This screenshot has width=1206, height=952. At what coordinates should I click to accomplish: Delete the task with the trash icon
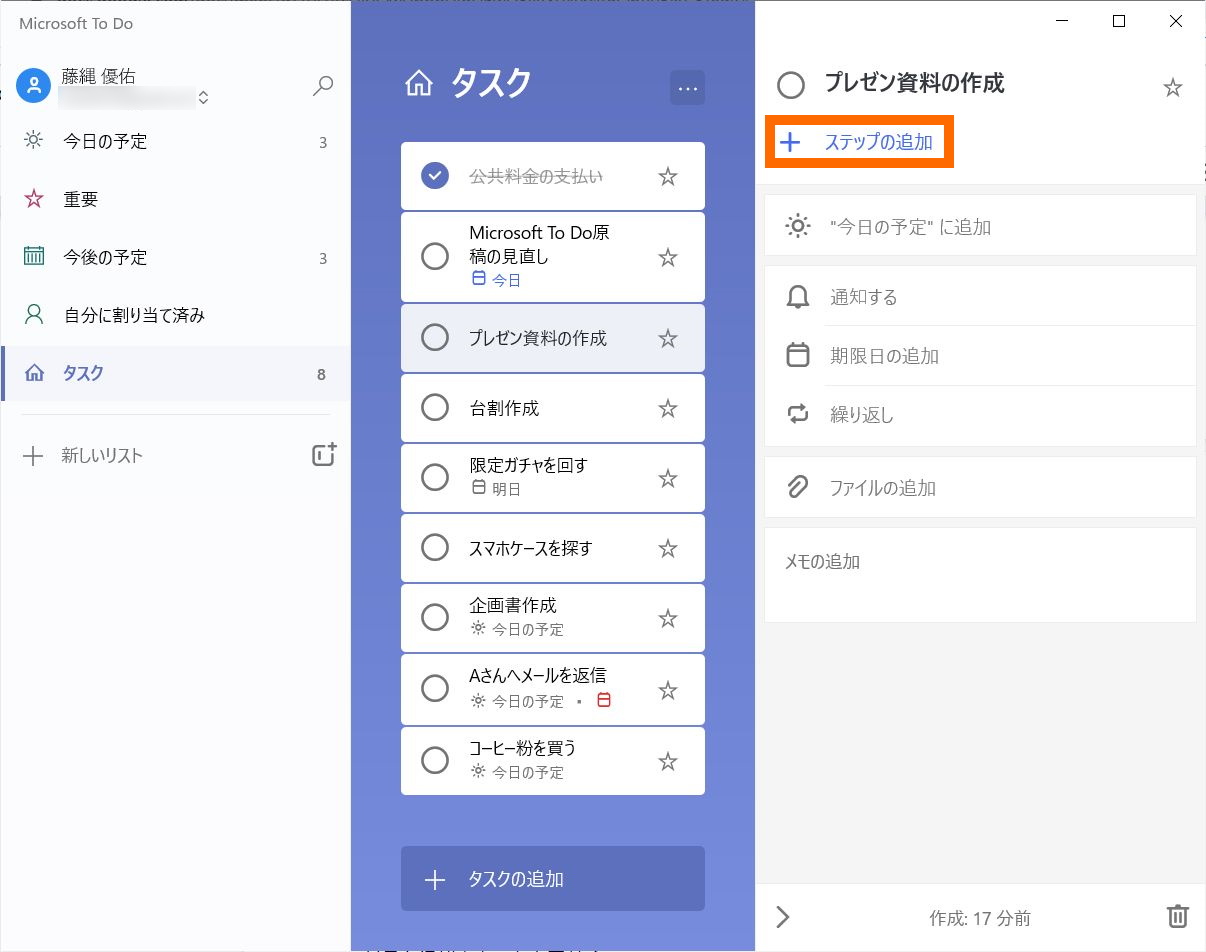pos(1176,917)
